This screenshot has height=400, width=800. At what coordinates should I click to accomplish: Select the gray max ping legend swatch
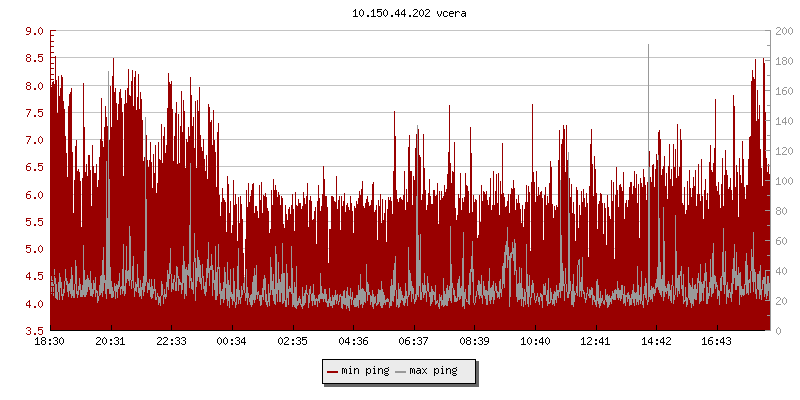tap(400, 372)
